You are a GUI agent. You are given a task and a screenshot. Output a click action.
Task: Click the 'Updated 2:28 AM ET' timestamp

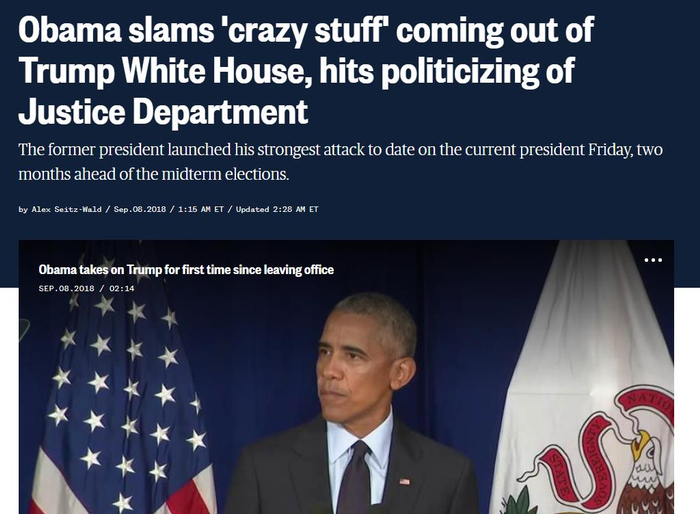[x=277, y=209]
